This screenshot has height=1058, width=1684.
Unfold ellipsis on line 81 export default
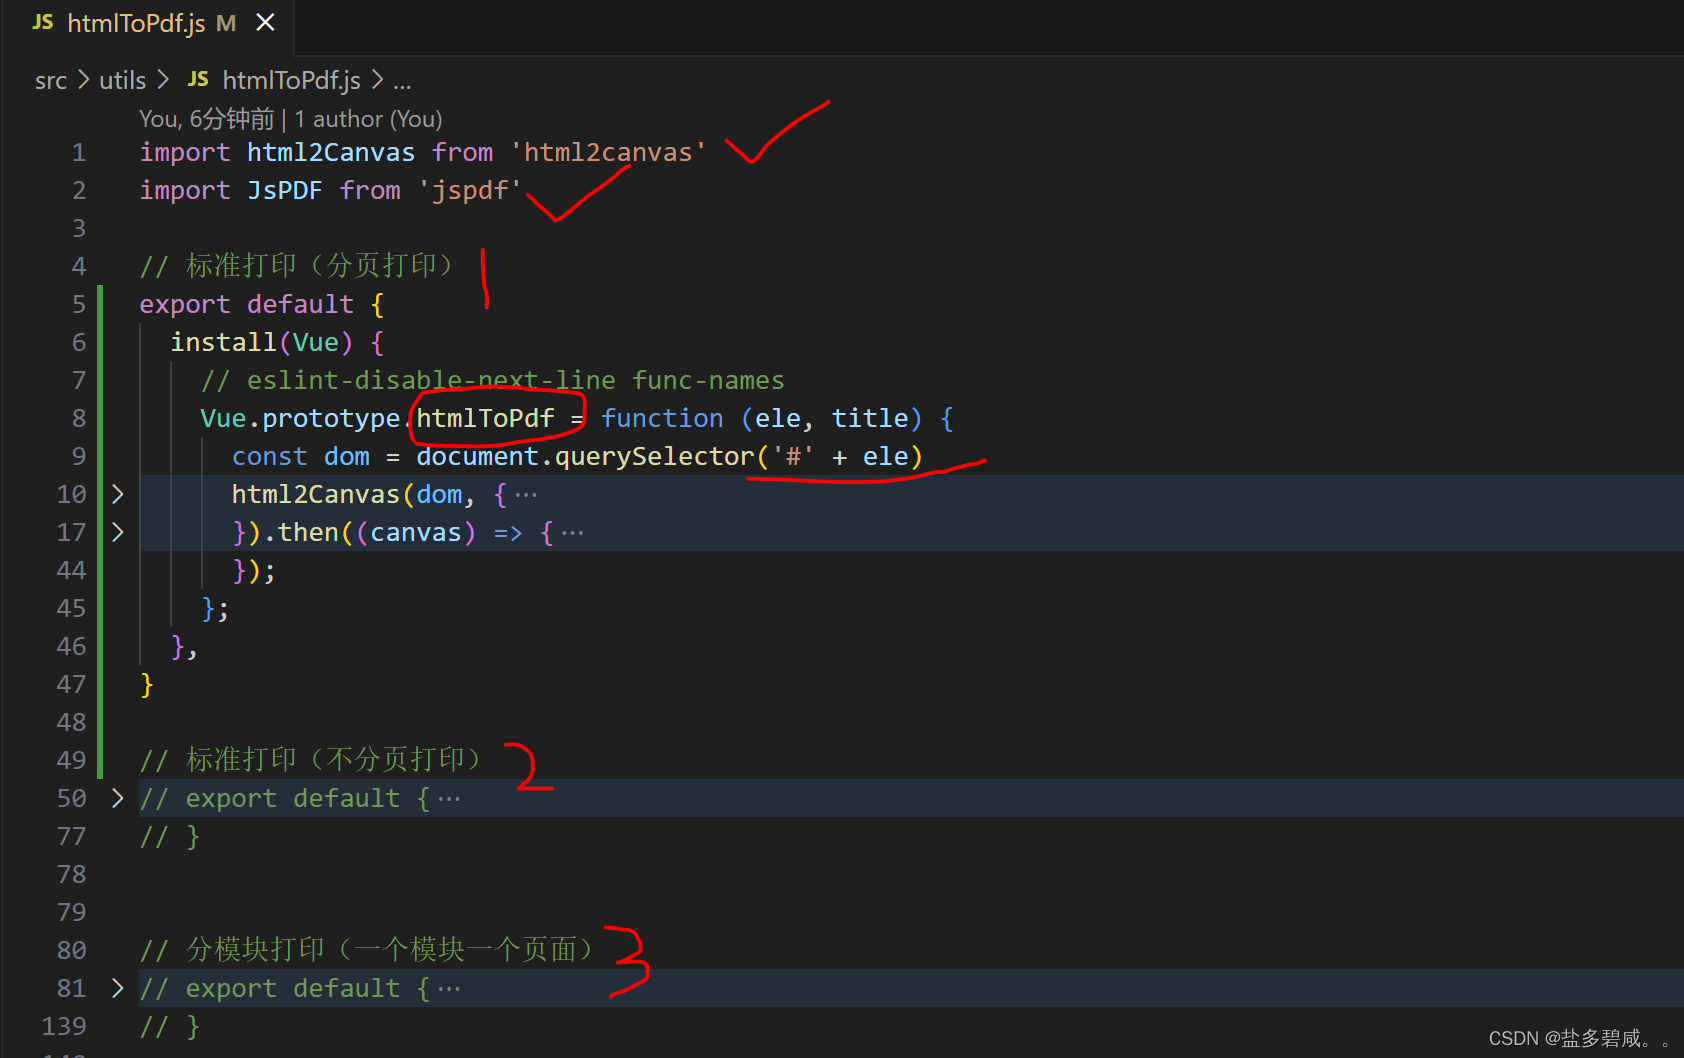[x=449, y=989]
